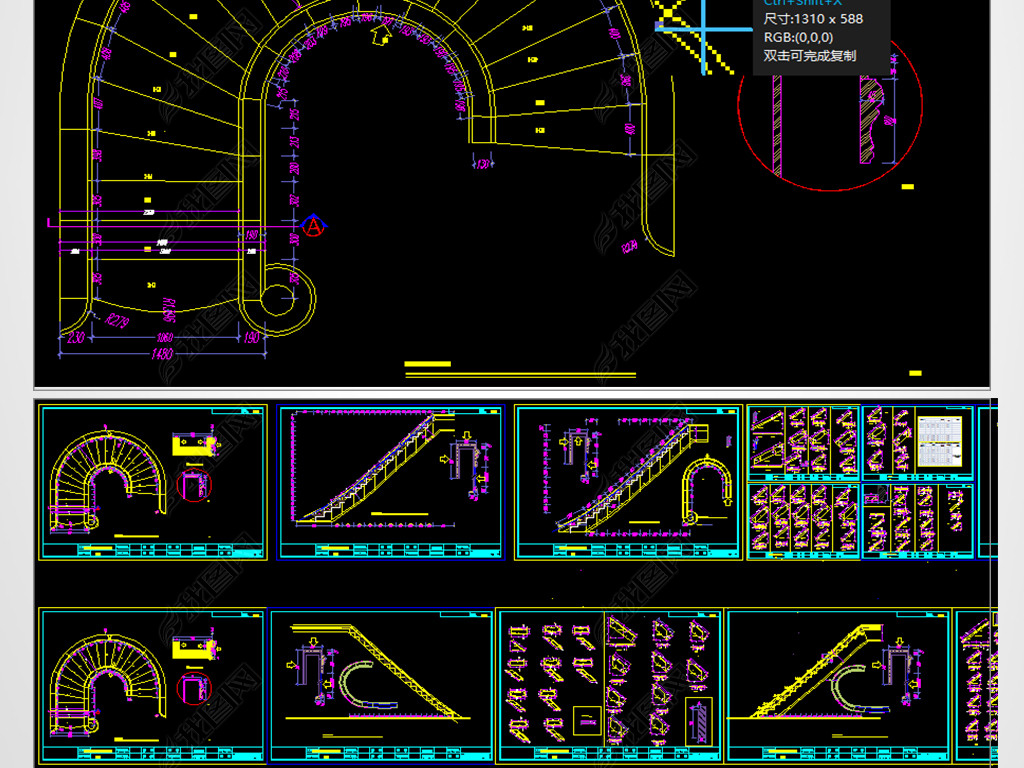Open the bottom-left spiral stair plan sheet

153,686
